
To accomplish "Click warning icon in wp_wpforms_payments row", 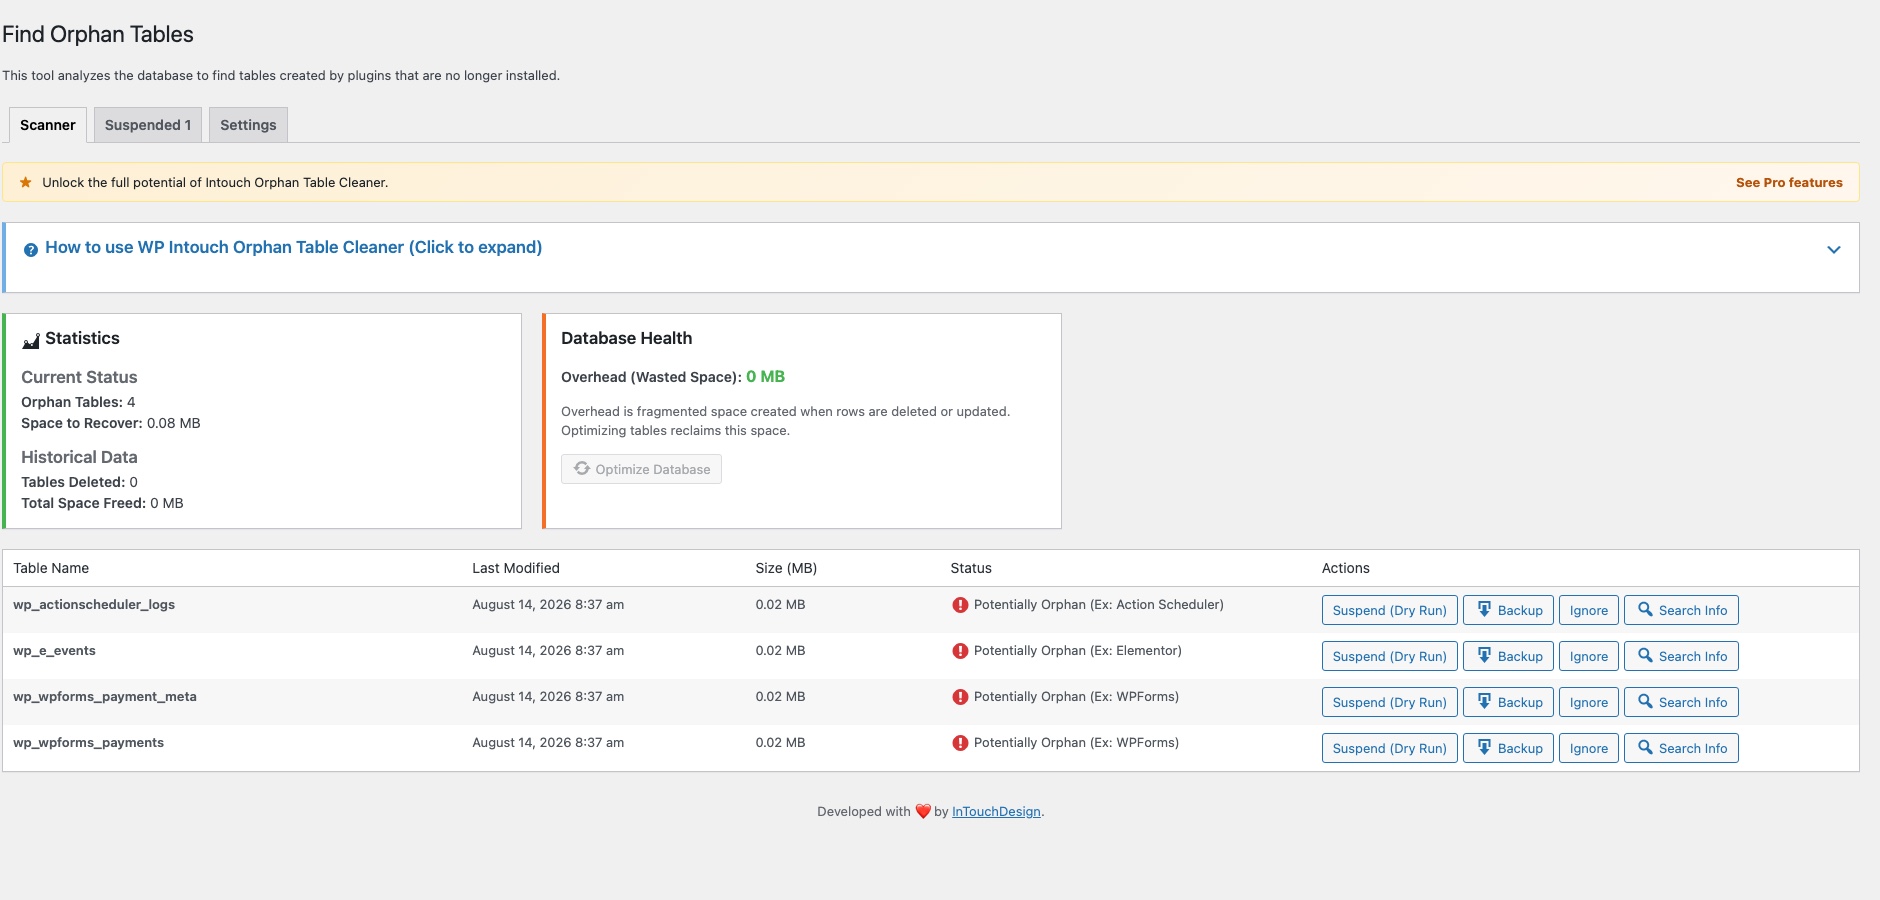I will (960, 743).
